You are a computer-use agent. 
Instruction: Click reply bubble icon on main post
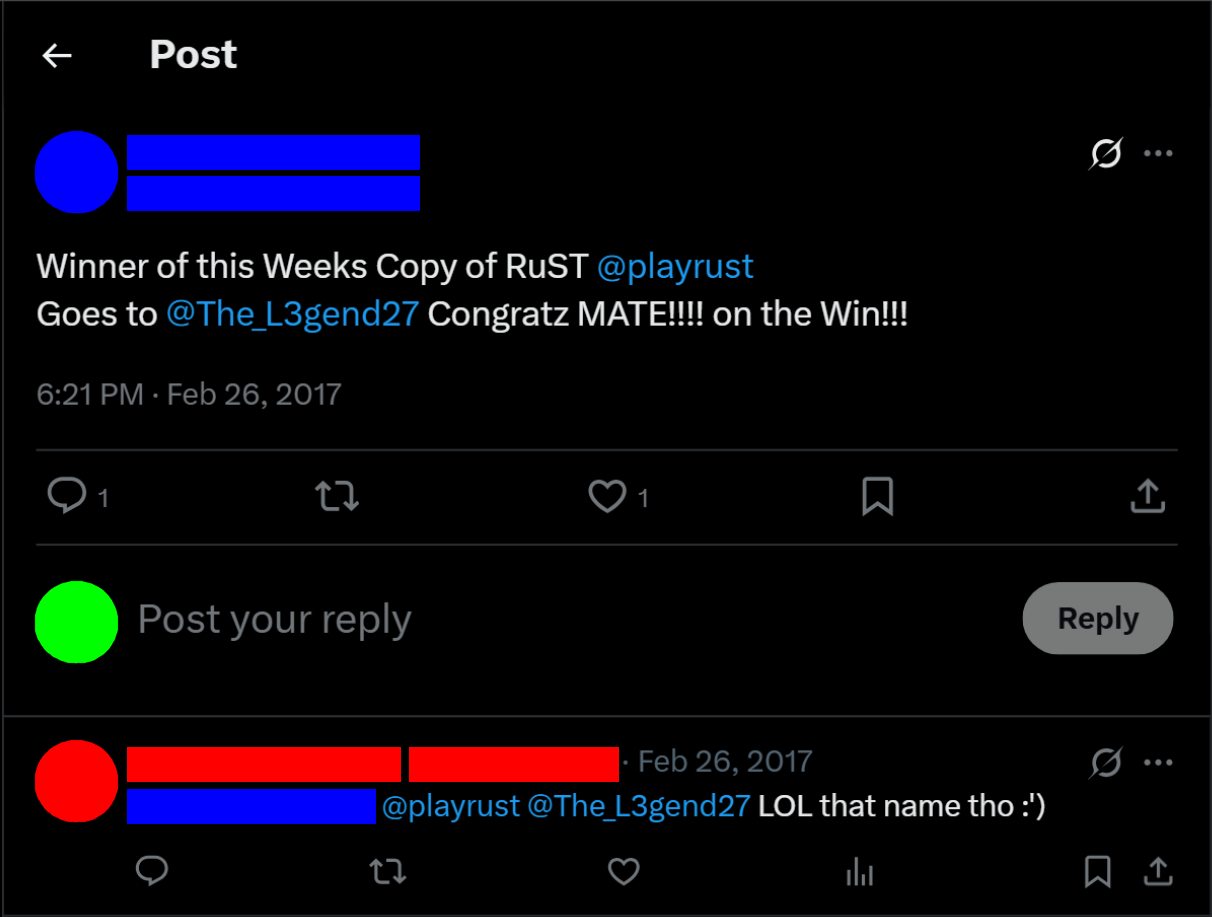click(67, 496)
